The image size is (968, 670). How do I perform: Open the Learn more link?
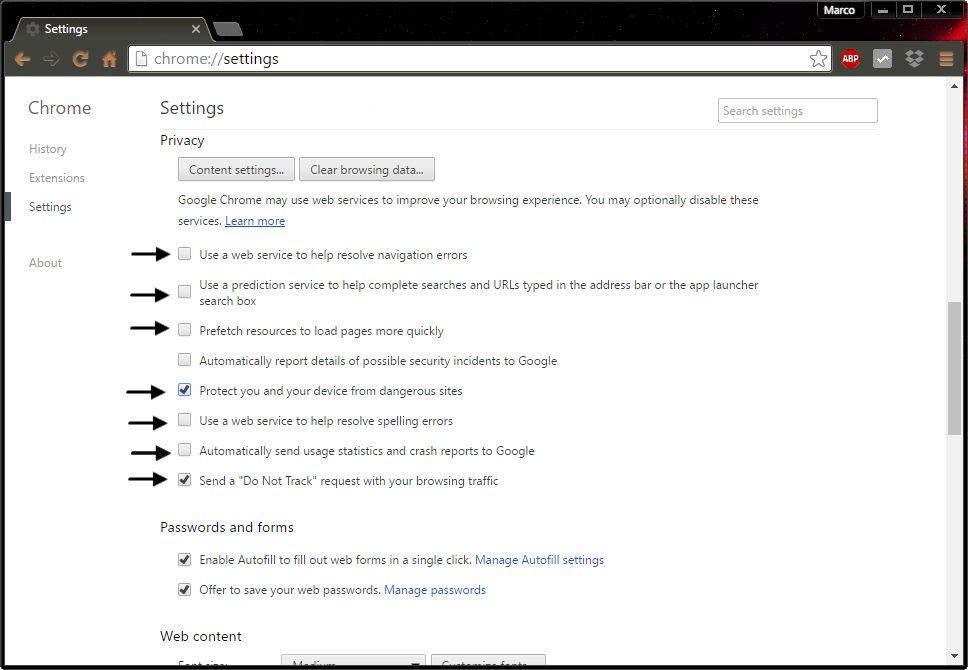(x=255, y=221)
